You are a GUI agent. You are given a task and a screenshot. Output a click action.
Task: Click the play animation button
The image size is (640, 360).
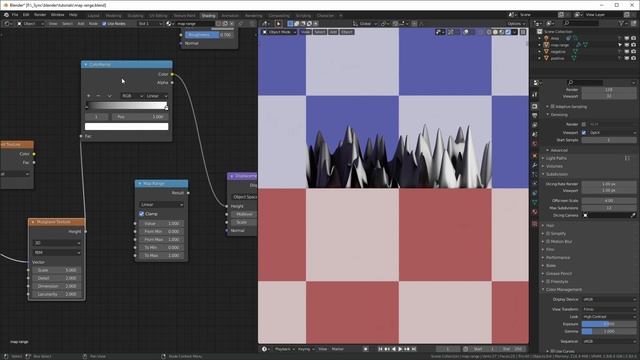(x=400, y=349)
